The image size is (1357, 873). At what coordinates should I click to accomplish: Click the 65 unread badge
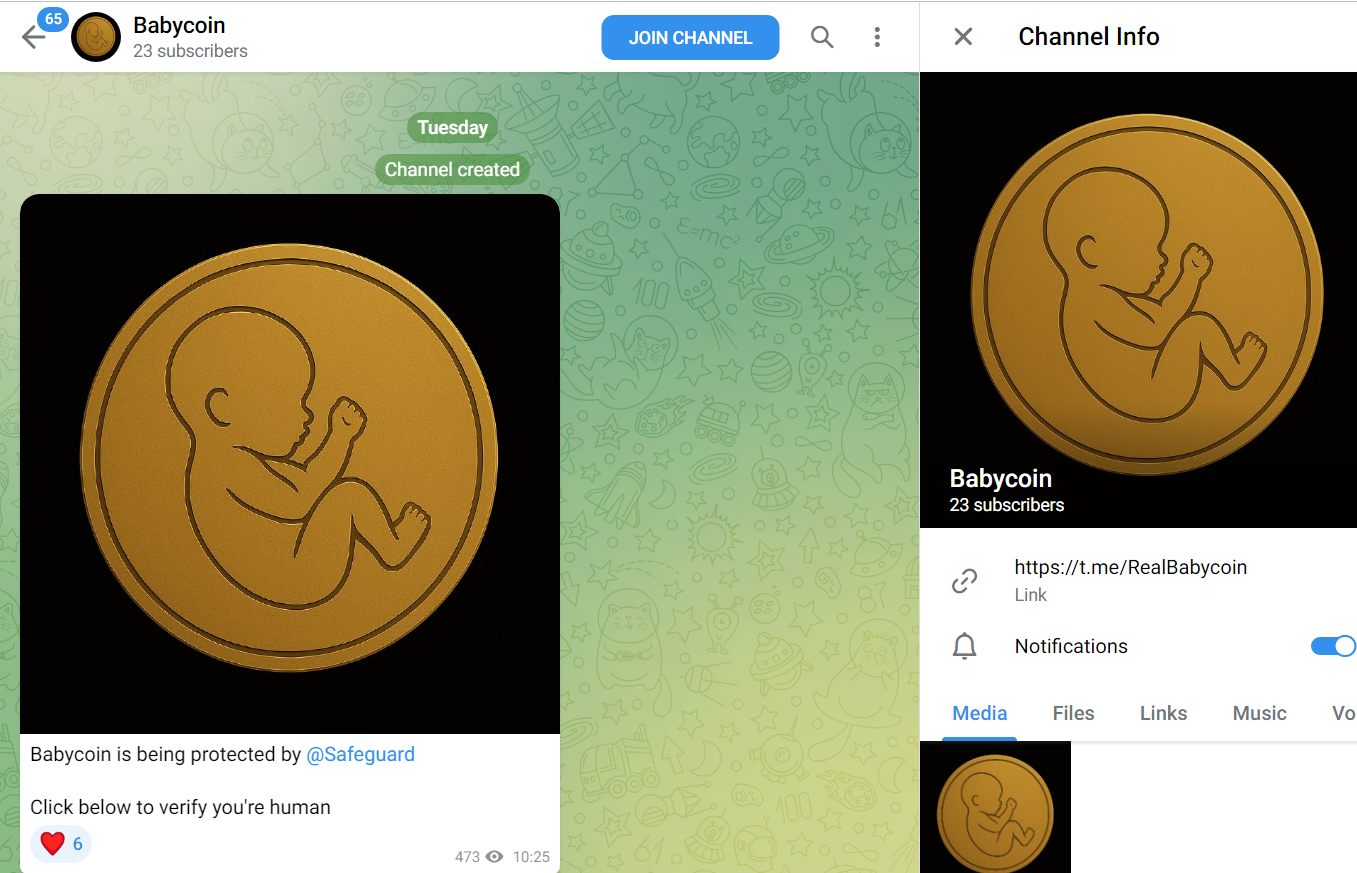53,19
